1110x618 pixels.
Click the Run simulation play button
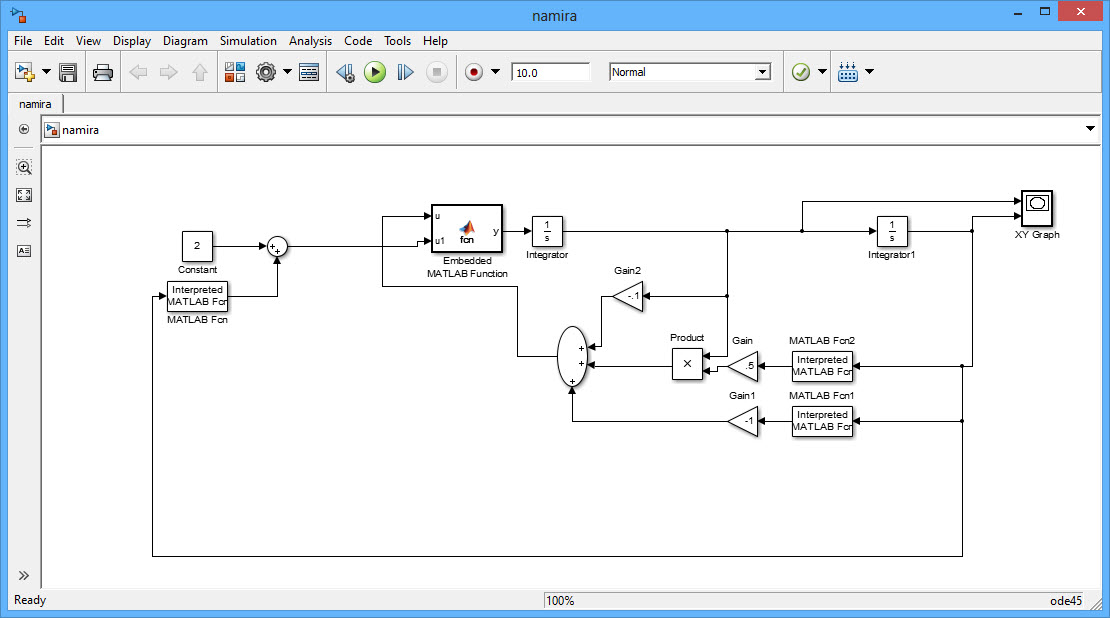coord(375,72)
